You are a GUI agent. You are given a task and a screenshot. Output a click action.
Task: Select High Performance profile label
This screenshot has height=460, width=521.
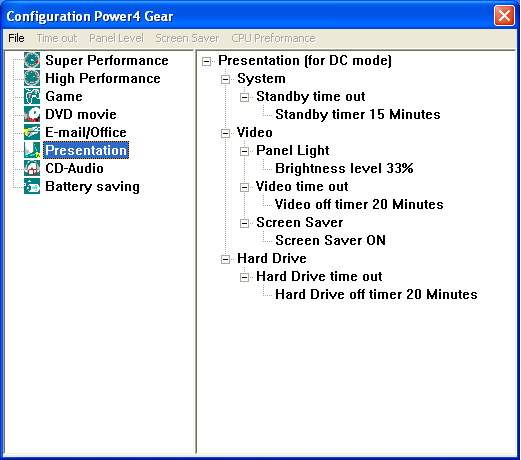(x=103, y=78)
